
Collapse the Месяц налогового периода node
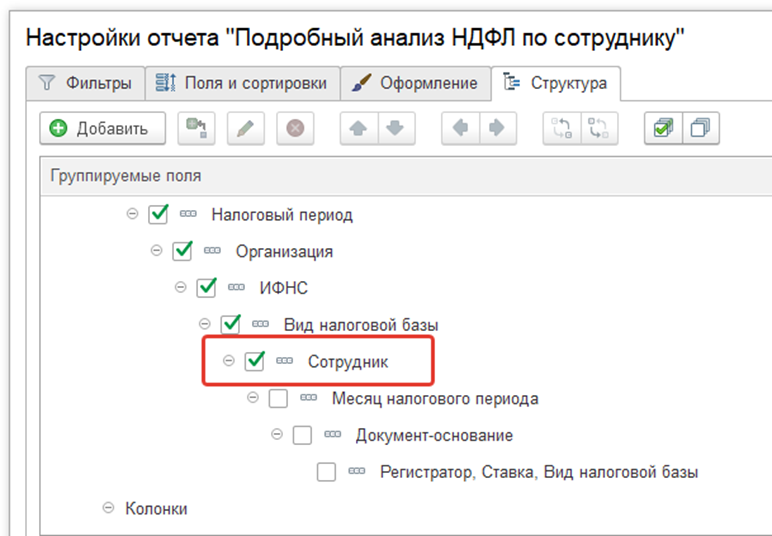tap(253, 397)
